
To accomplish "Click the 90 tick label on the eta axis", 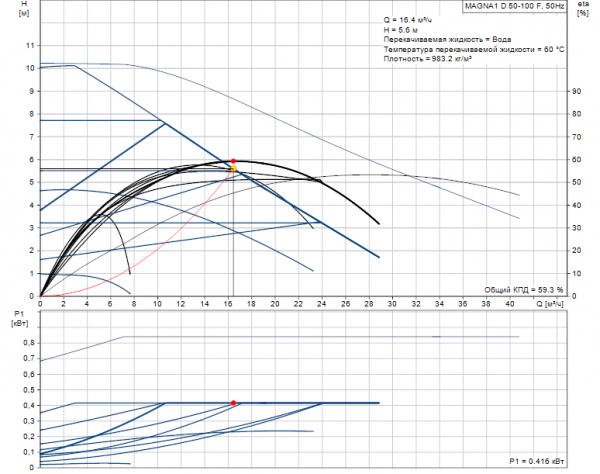I will (x=576, y=91).
